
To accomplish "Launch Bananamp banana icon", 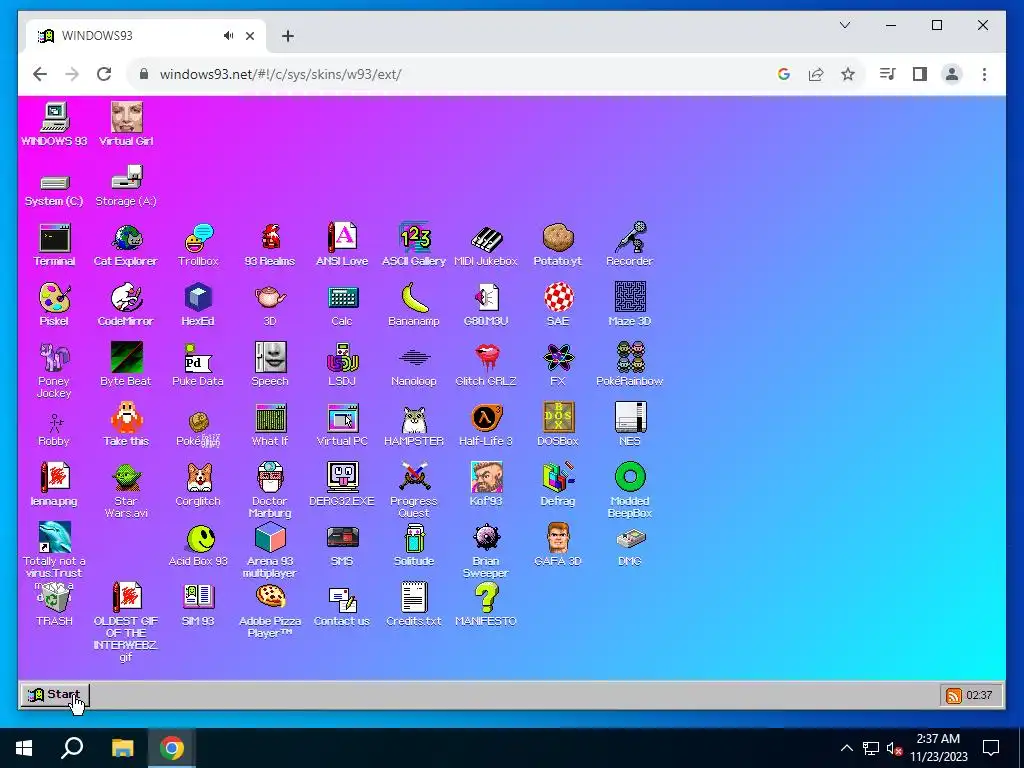I will coord(414,298).
